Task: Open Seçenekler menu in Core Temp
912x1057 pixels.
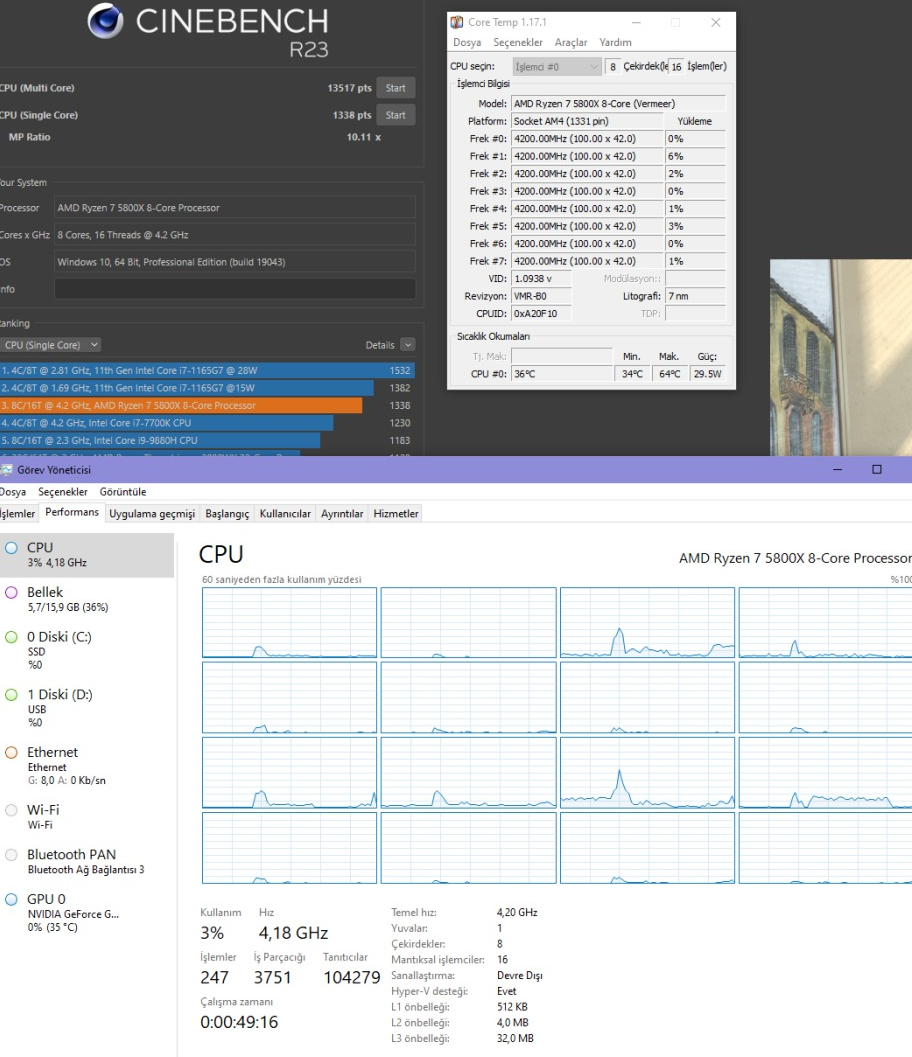Action: click(x=518, y=42)
